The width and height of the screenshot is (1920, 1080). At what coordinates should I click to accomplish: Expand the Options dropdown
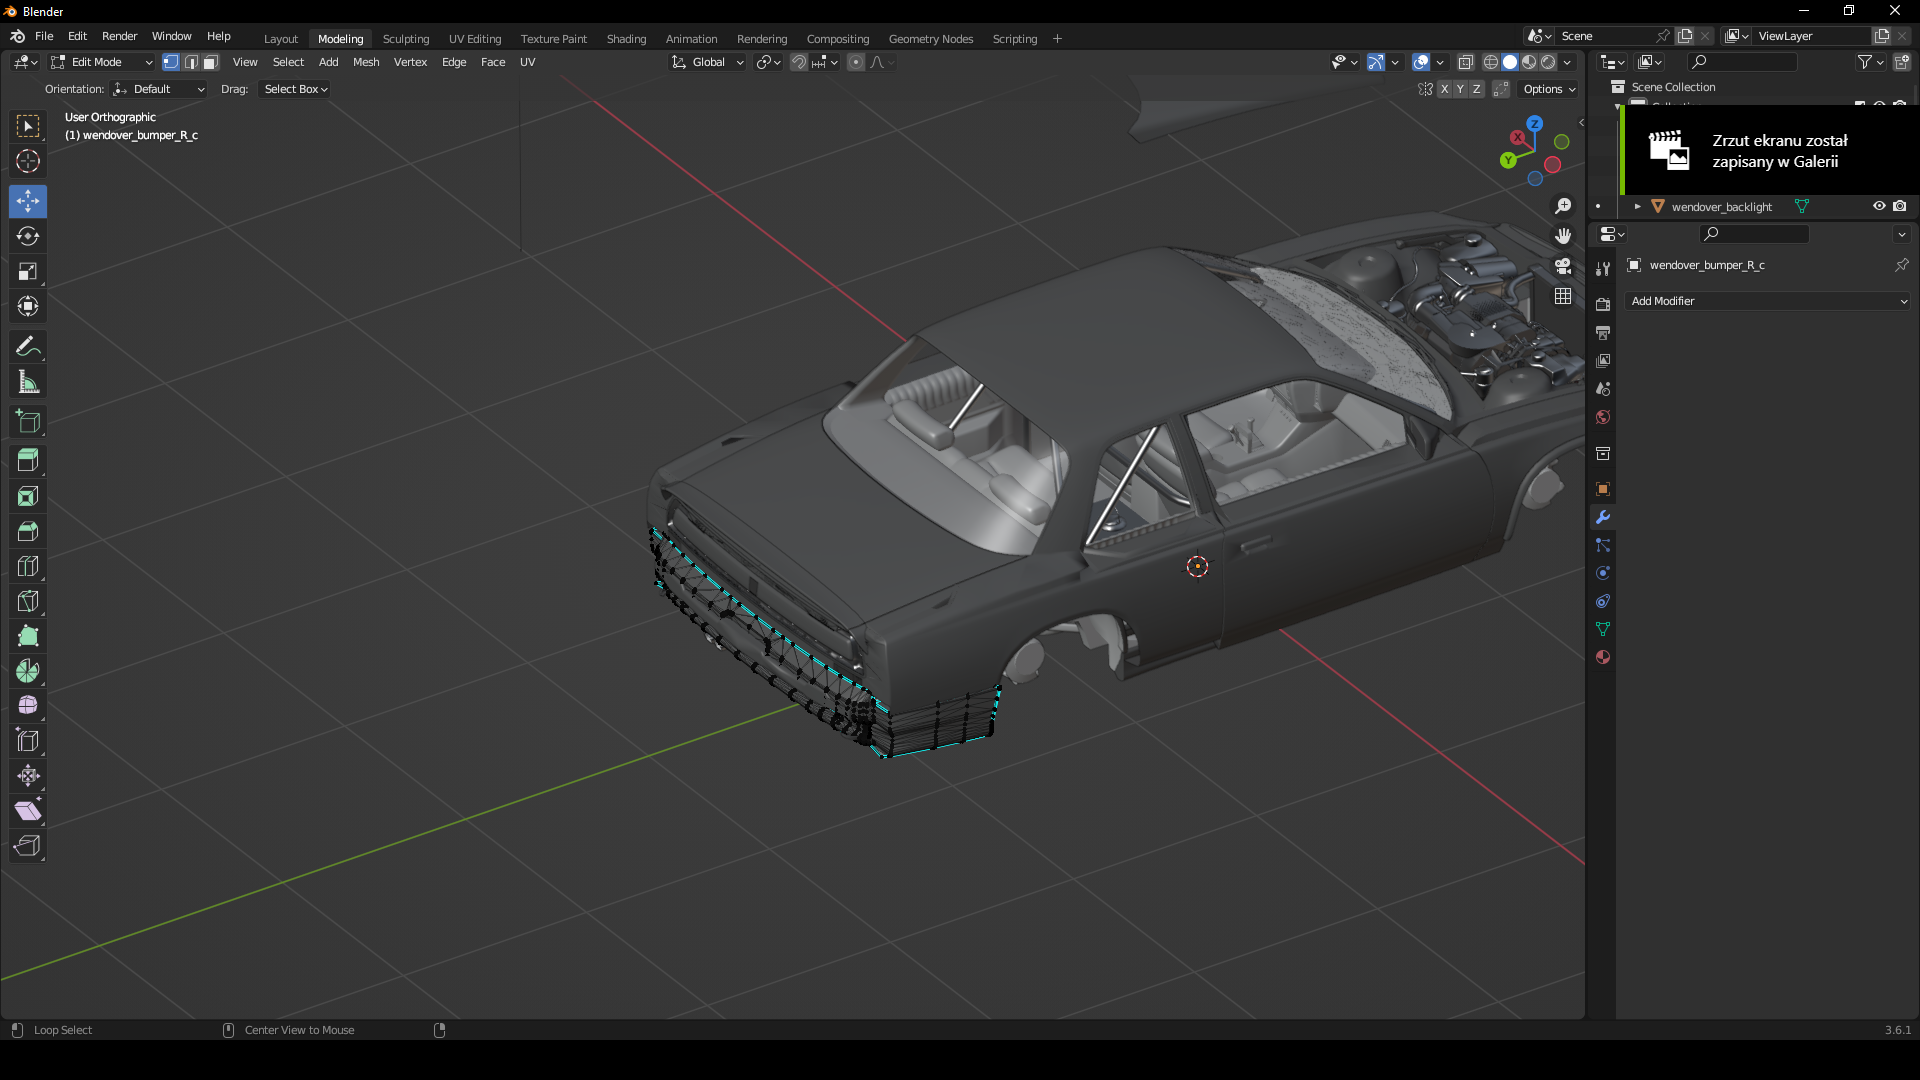point(1549,89)
